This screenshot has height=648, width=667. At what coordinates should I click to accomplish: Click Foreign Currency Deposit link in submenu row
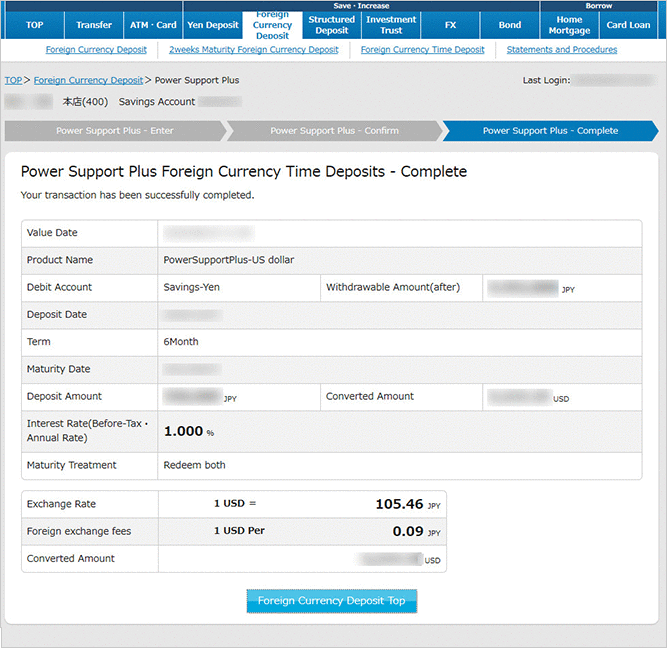coord(96,50)
